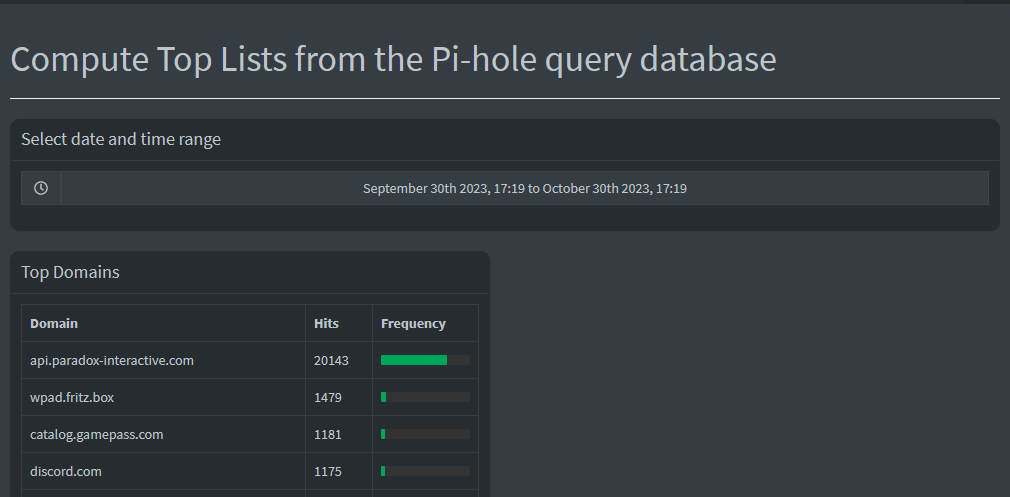This screenshot has width=1010, height=497.
Task: Open the date and time range picker field
Action: coord(524,188)
